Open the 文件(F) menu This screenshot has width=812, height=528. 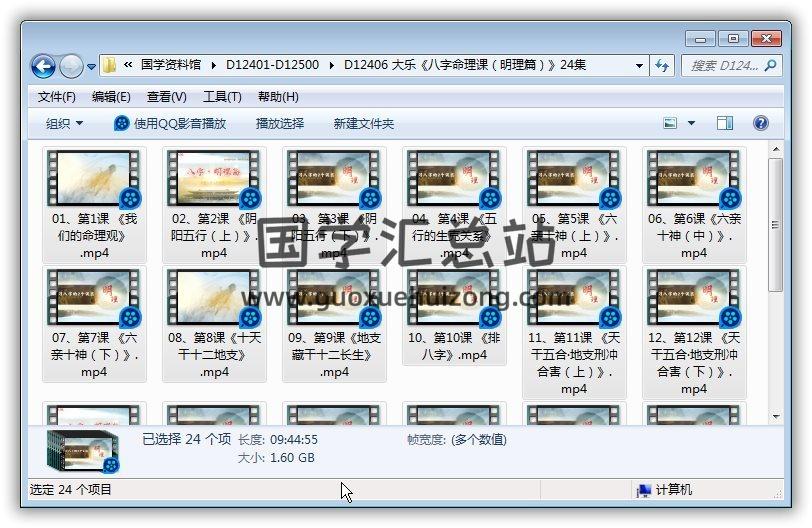coord(57,97)
